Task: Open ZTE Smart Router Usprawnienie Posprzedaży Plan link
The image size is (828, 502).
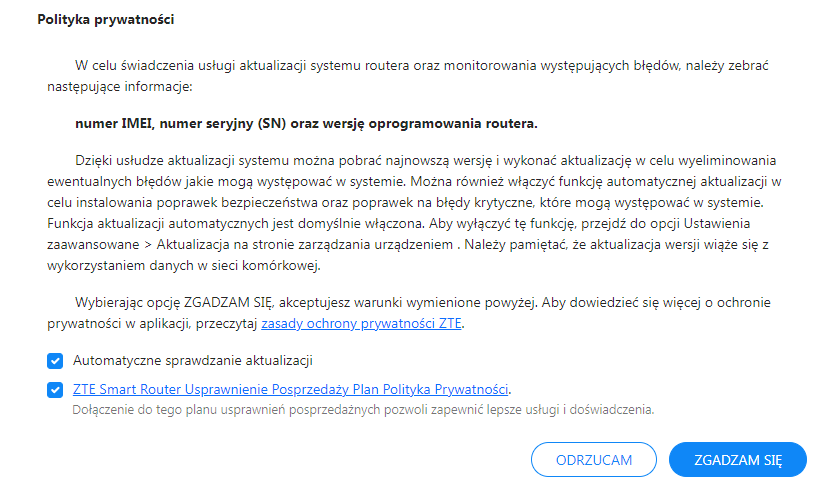Action: (x=290, y=390)
